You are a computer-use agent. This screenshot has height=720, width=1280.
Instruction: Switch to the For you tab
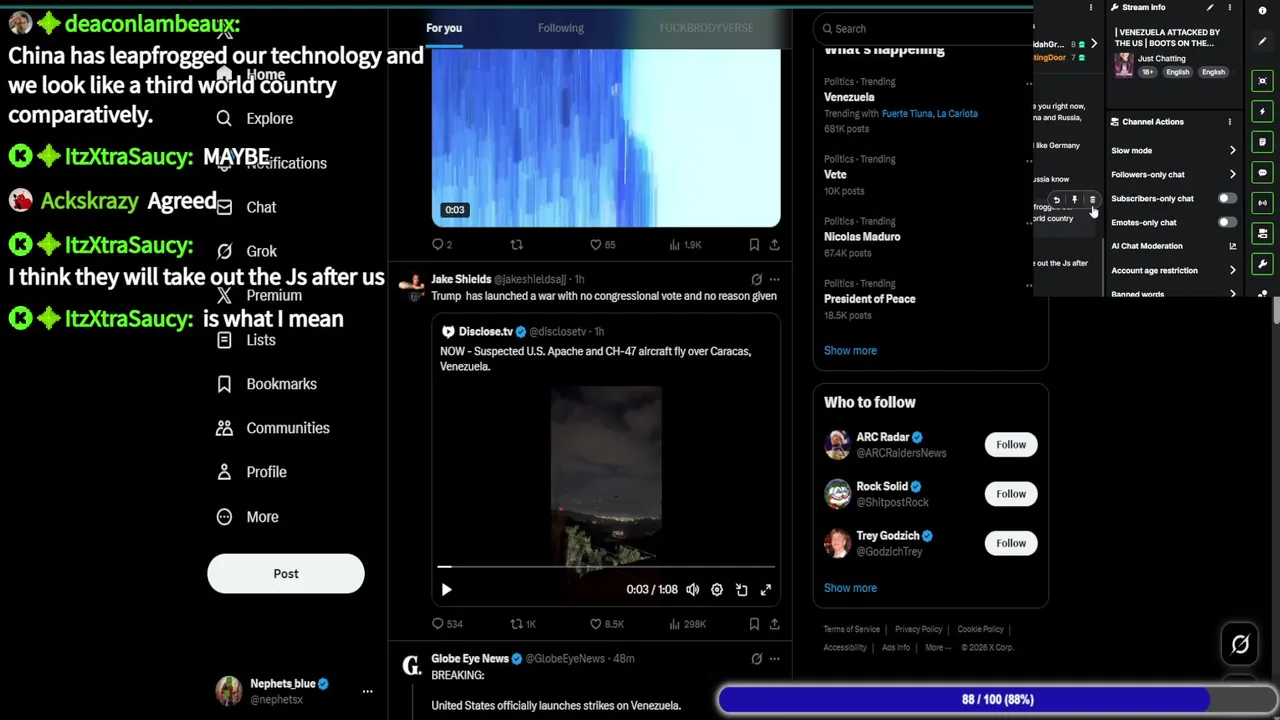point(444,28)
